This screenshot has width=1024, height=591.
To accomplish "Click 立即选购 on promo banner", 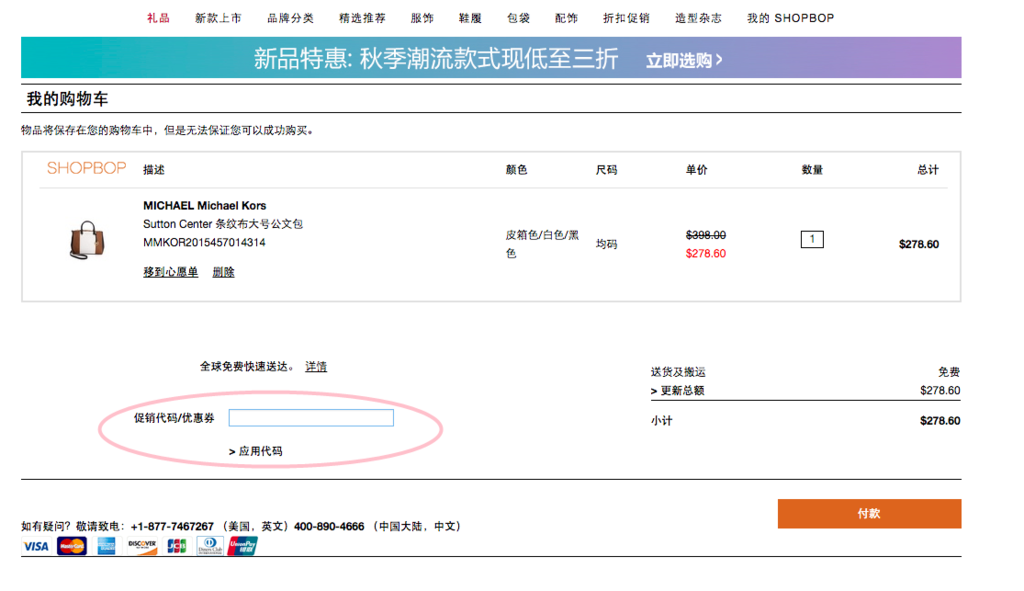I will coord(684,60).
